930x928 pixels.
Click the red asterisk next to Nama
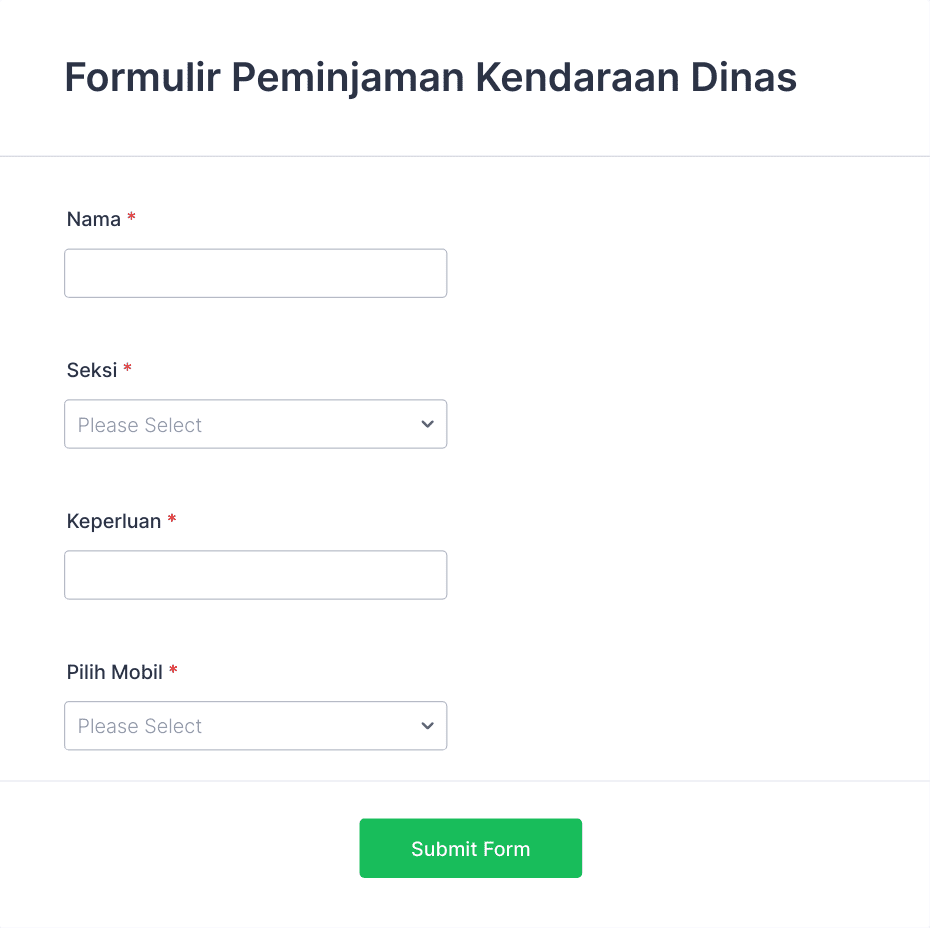click(x=131, y=217)
